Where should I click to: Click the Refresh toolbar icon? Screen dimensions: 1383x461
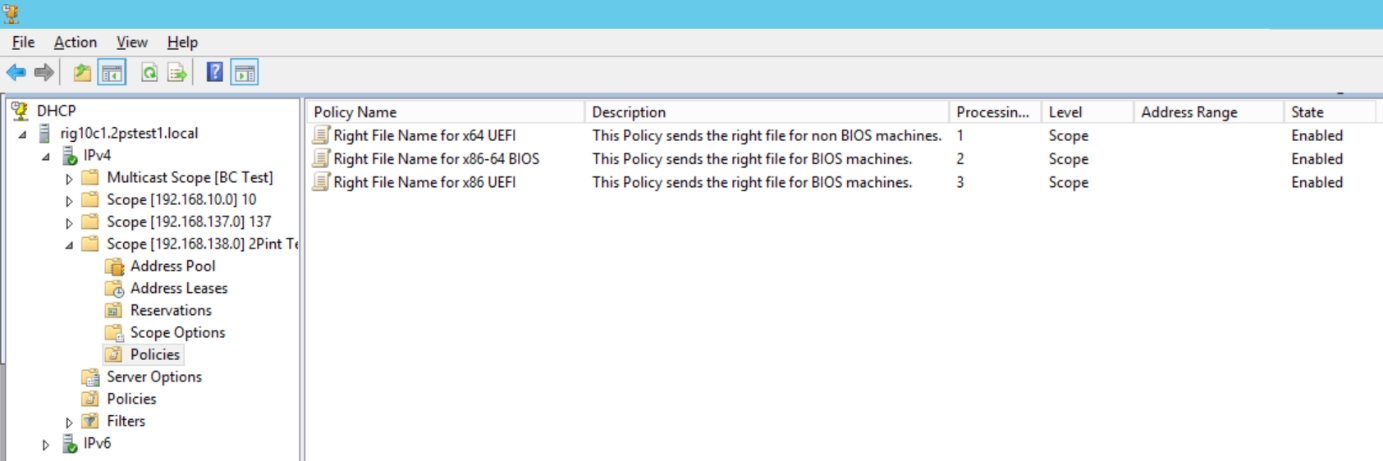pos(149,72)
